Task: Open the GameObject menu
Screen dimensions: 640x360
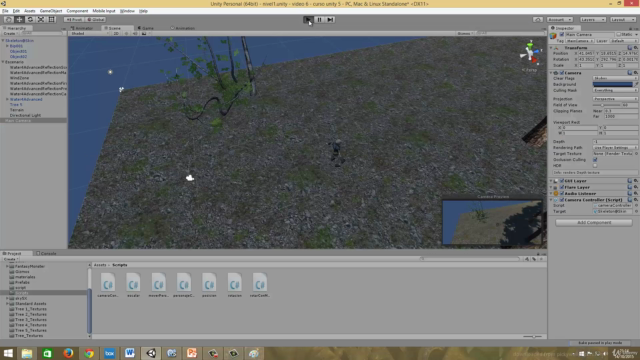Action: click(x=51, y=11)
